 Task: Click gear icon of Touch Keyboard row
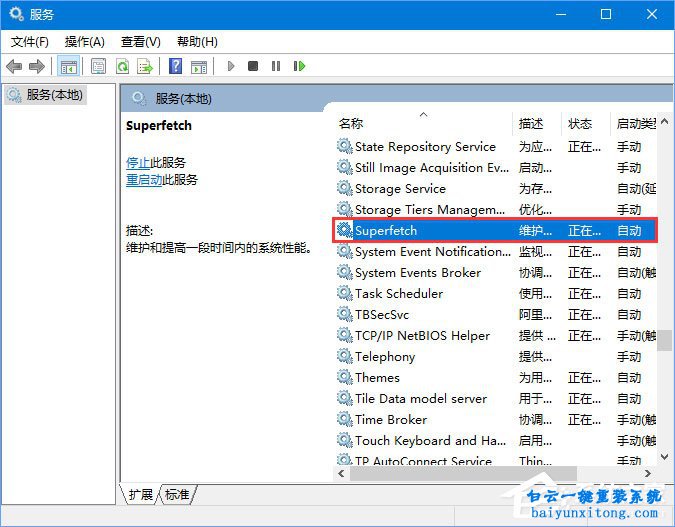[344, 440]
